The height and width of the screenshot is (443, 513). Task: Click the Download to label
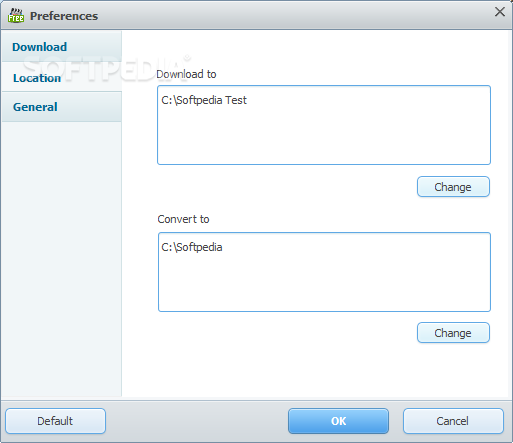186,74
